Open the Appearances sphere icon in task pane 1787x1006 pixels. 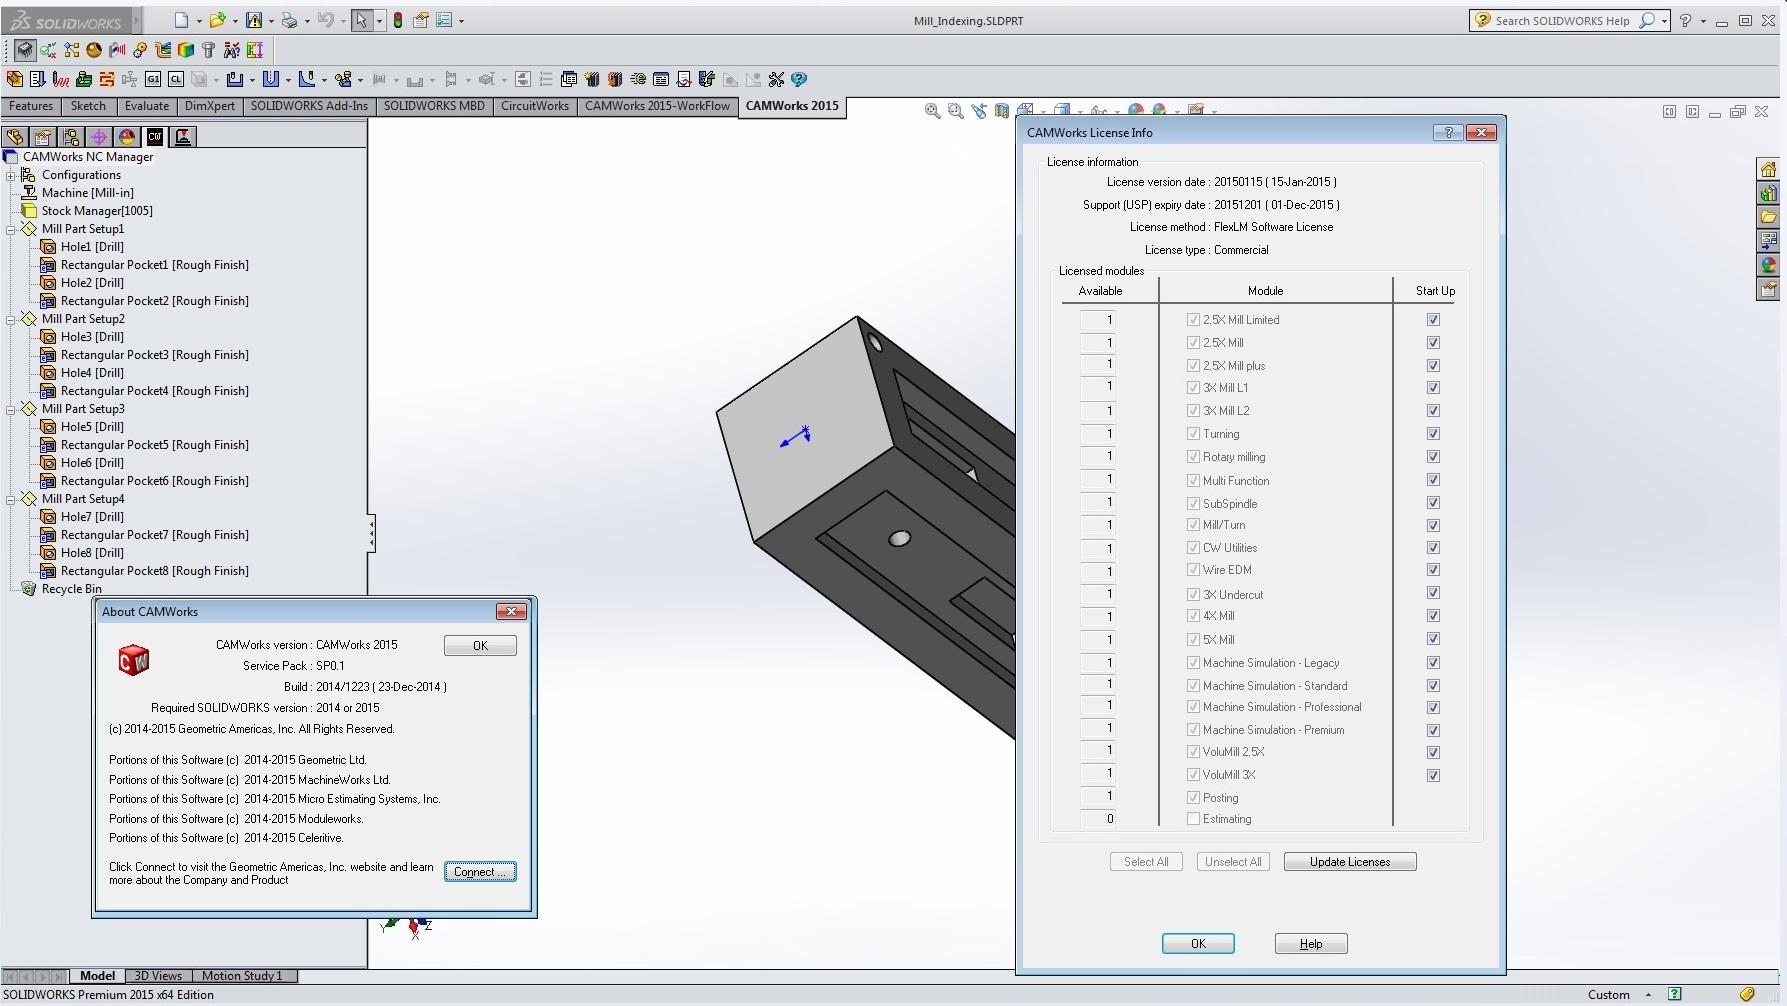click(1768, 265)
